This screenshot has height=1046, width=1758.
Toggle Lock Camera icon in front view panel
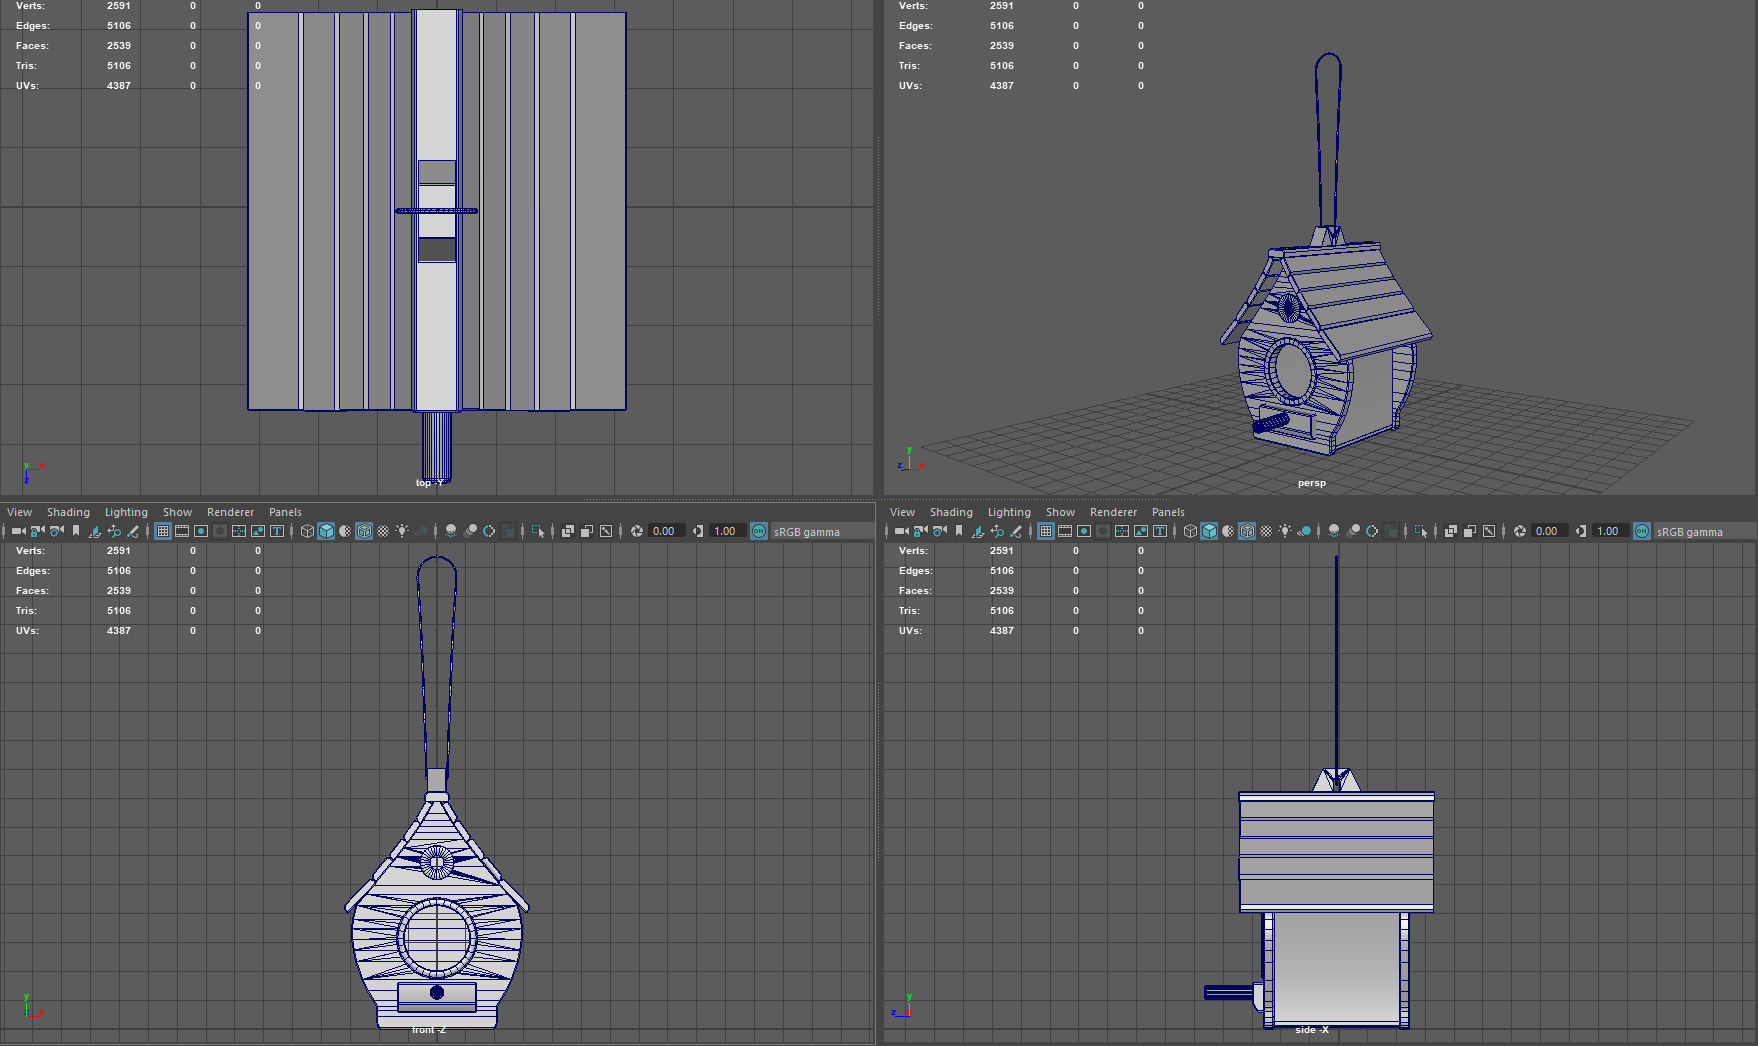[37, 531]
